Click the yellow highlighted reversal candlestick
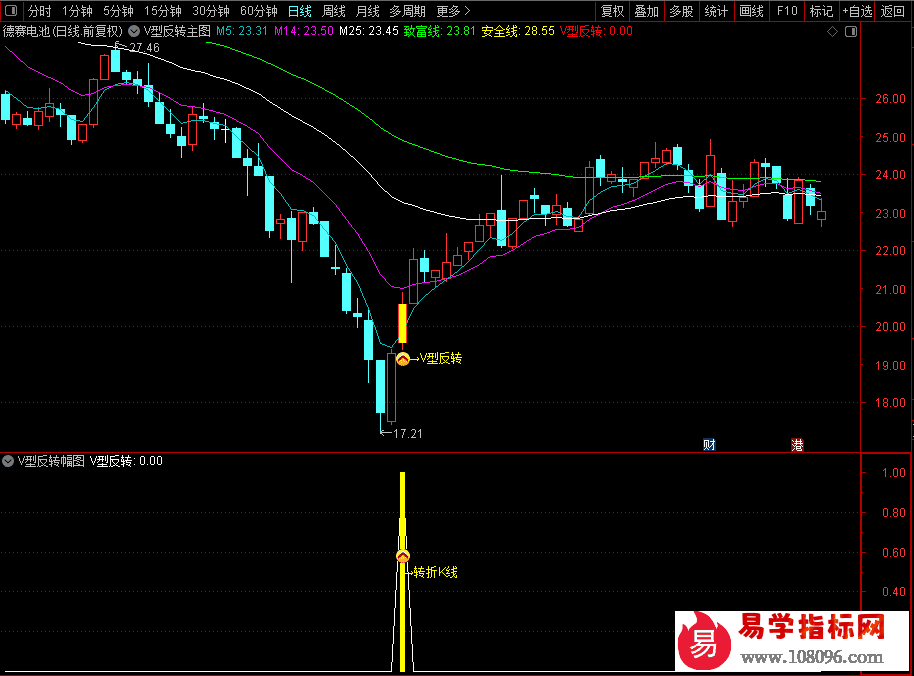This screenshot has height=676, width=914. point(403,323)
